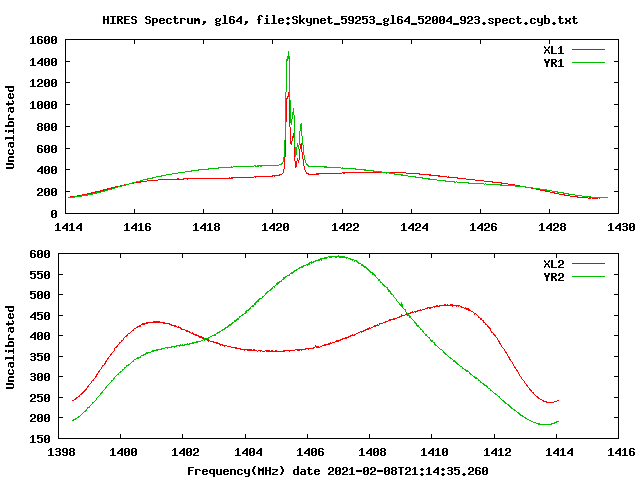Click the 450 y-axis tick label

coord(40,316)
